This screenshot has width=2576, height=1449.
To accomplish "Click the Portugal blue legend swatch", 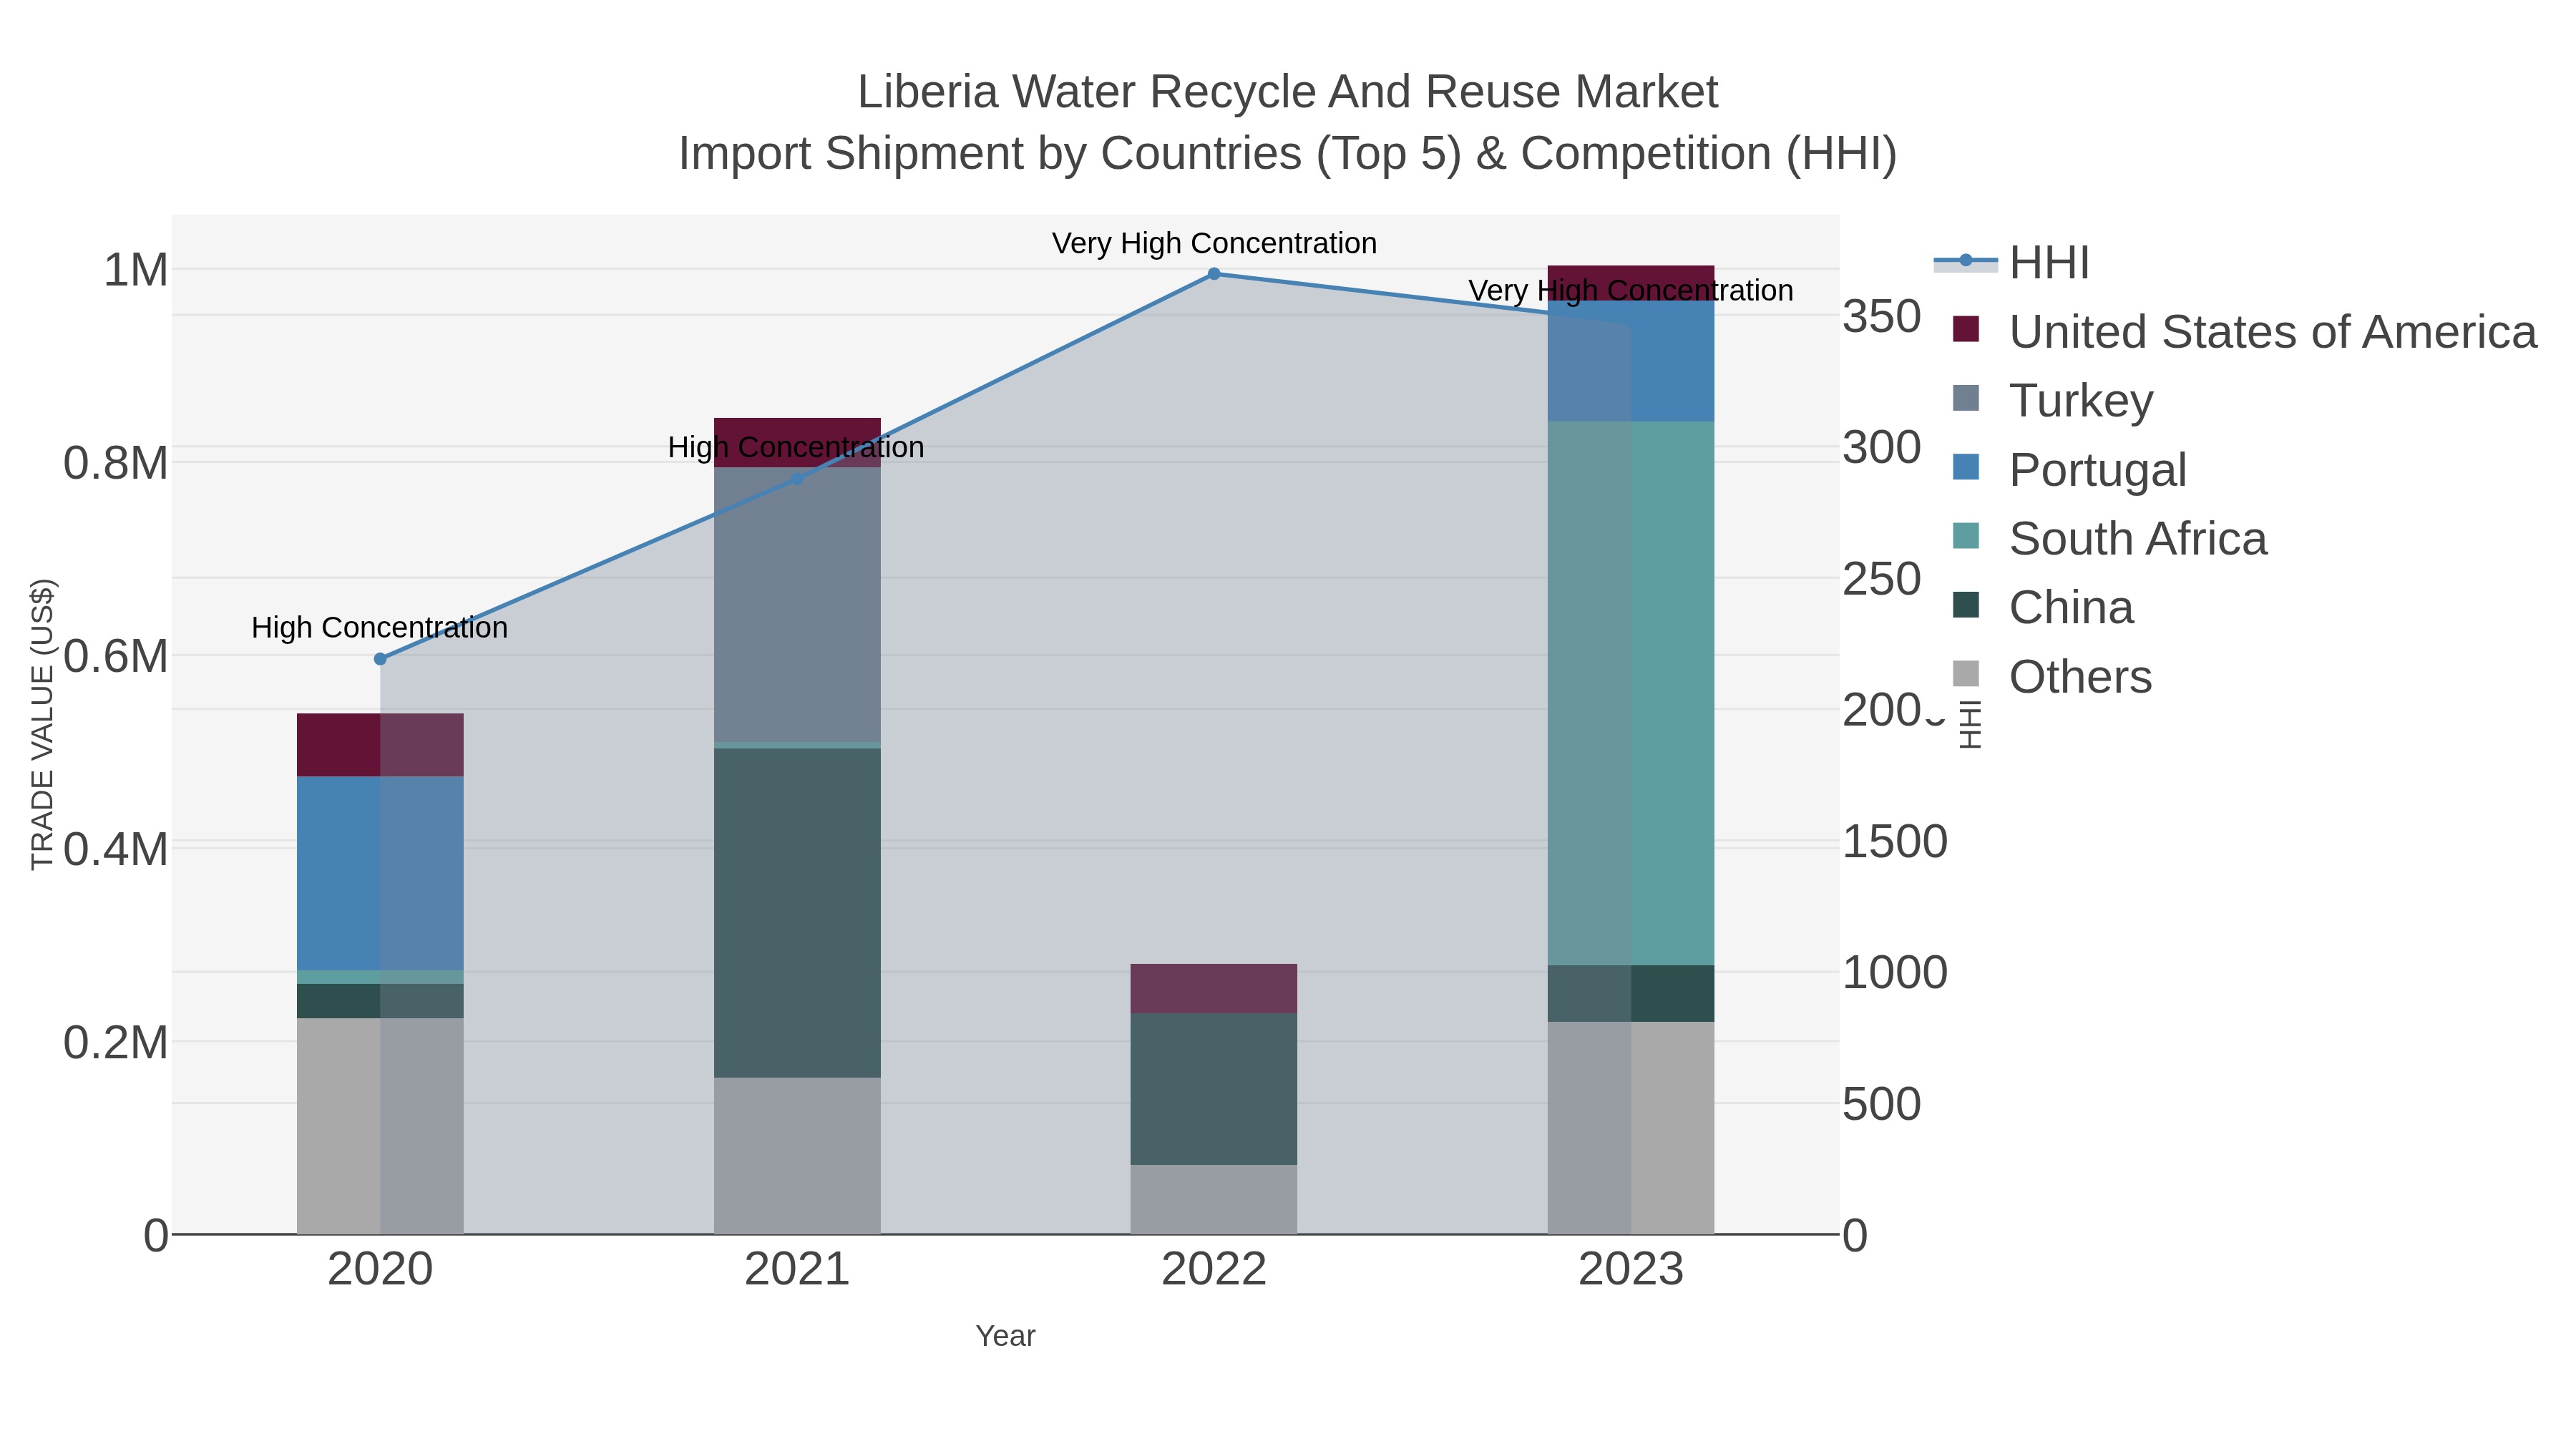I will coord(1966,467).
